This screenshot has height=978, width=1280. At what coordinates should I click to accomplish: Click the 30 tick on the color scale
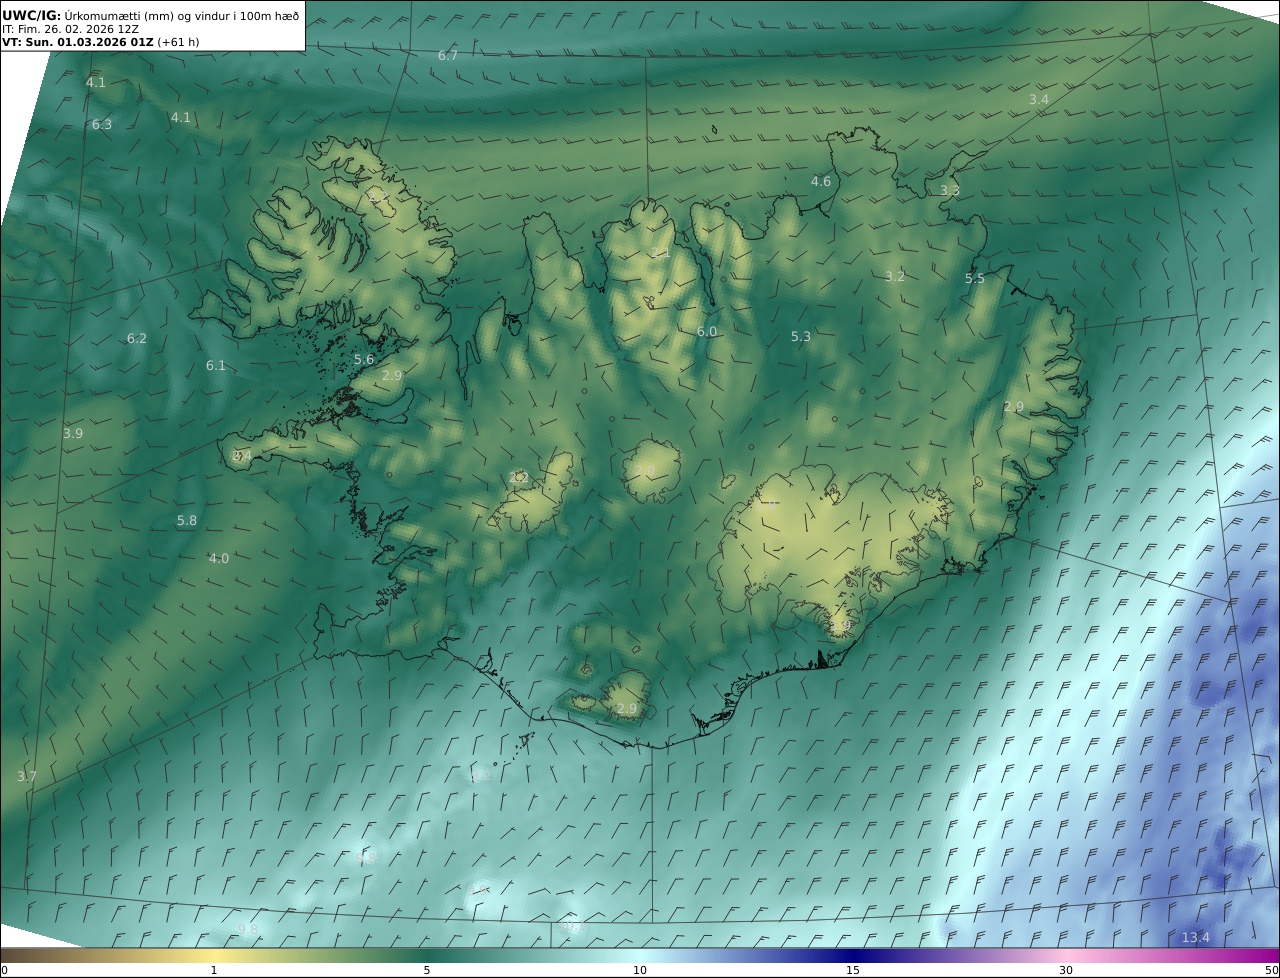(x=1066, y=971)
